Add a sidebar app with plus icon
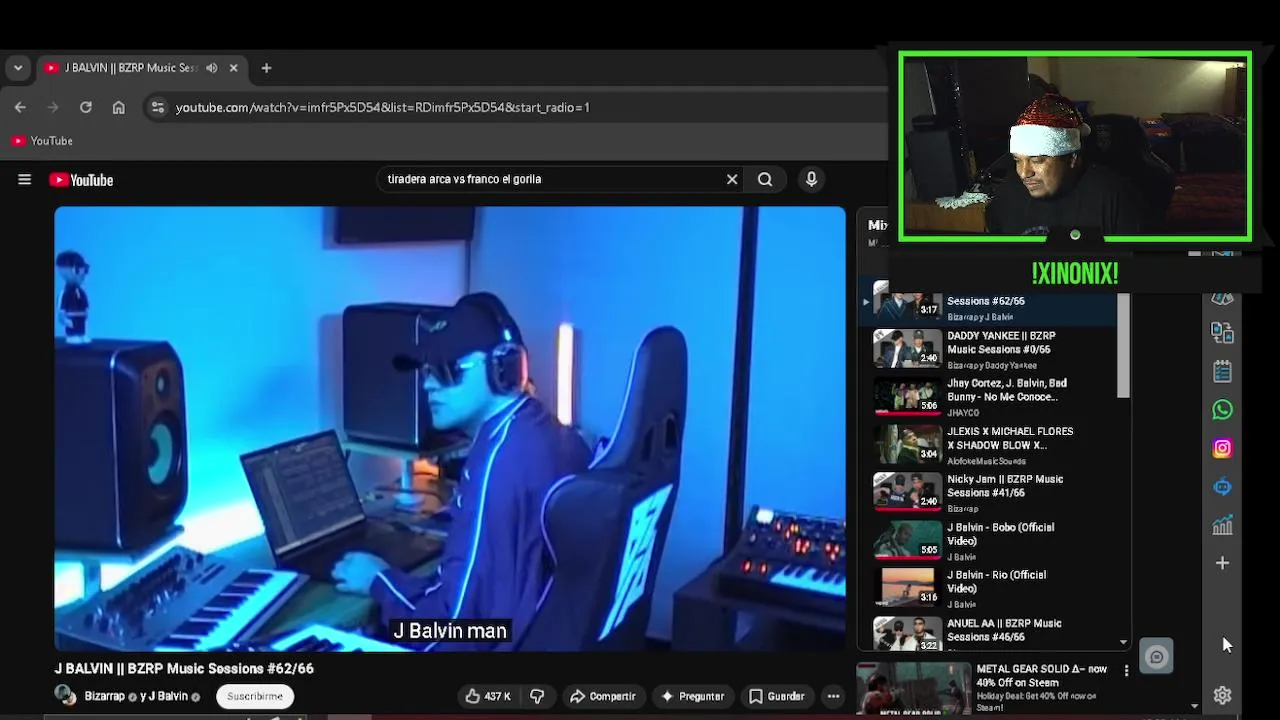 pos(1222,563)
